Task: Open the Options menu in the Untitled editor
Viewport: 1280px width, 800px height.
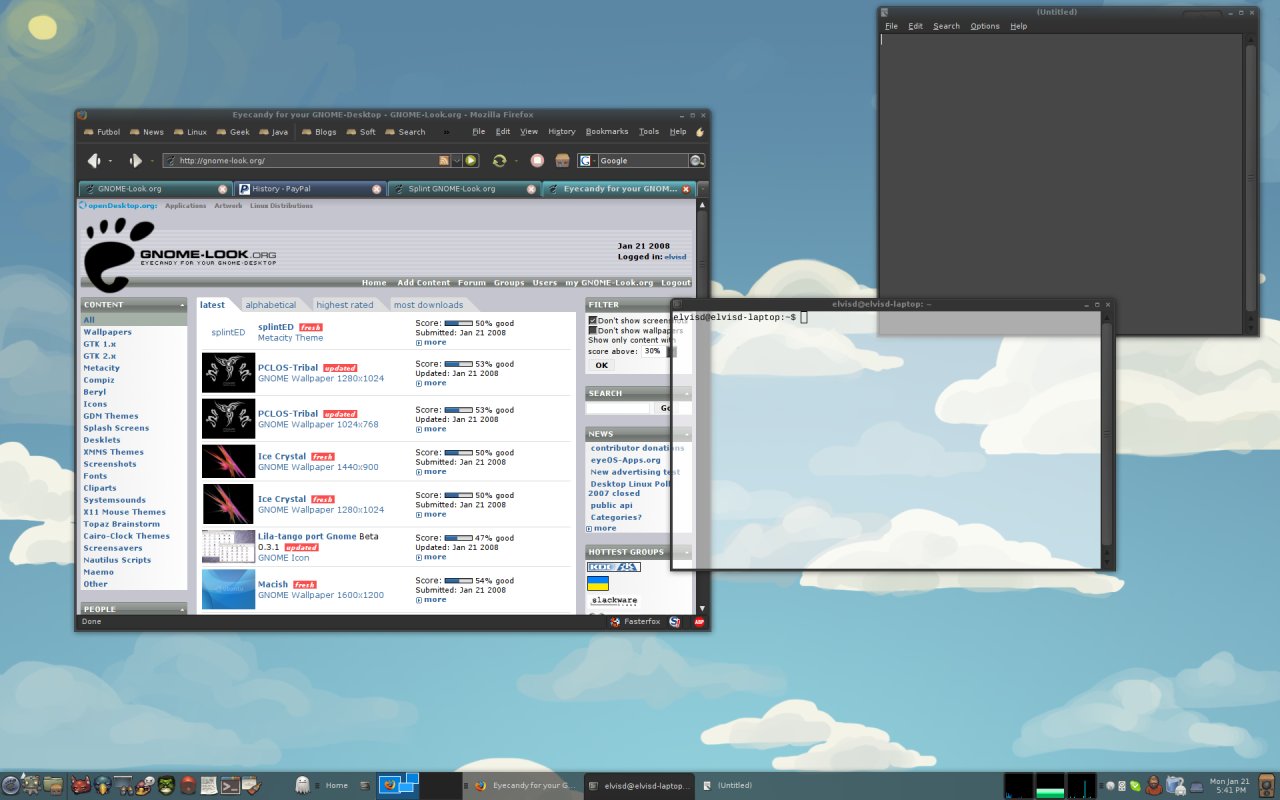Action: click(x=985, y=26)
